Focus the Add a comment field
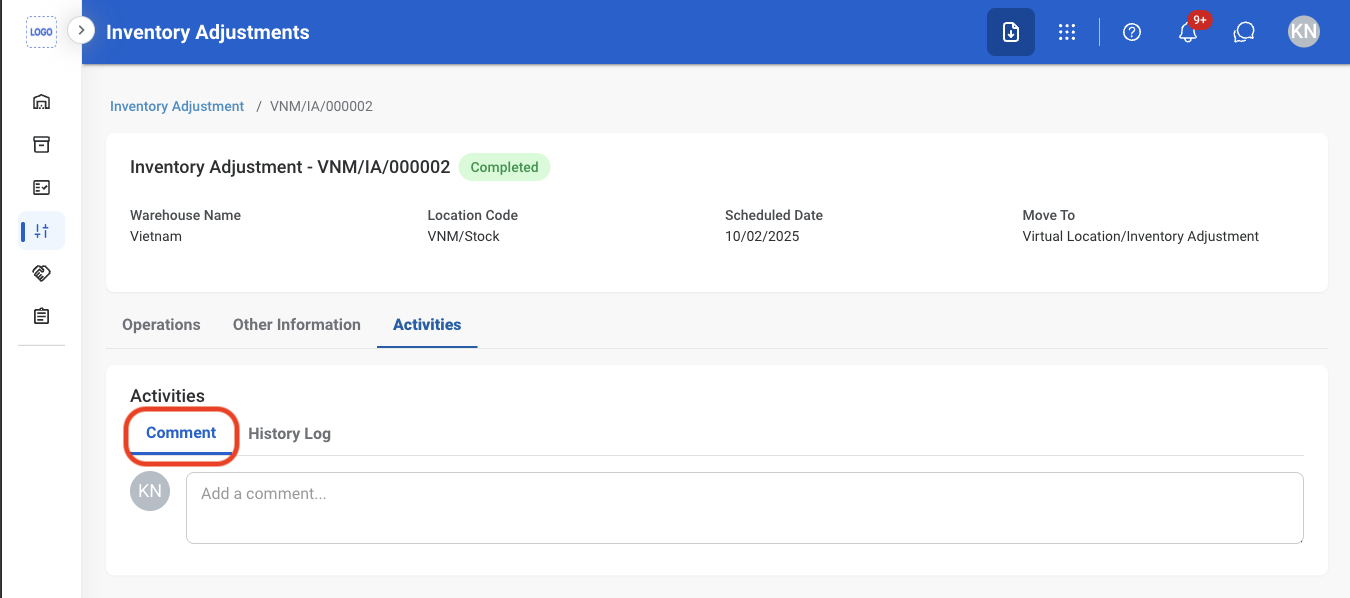This screenshot has height=598, width=1350. (745, 508)
